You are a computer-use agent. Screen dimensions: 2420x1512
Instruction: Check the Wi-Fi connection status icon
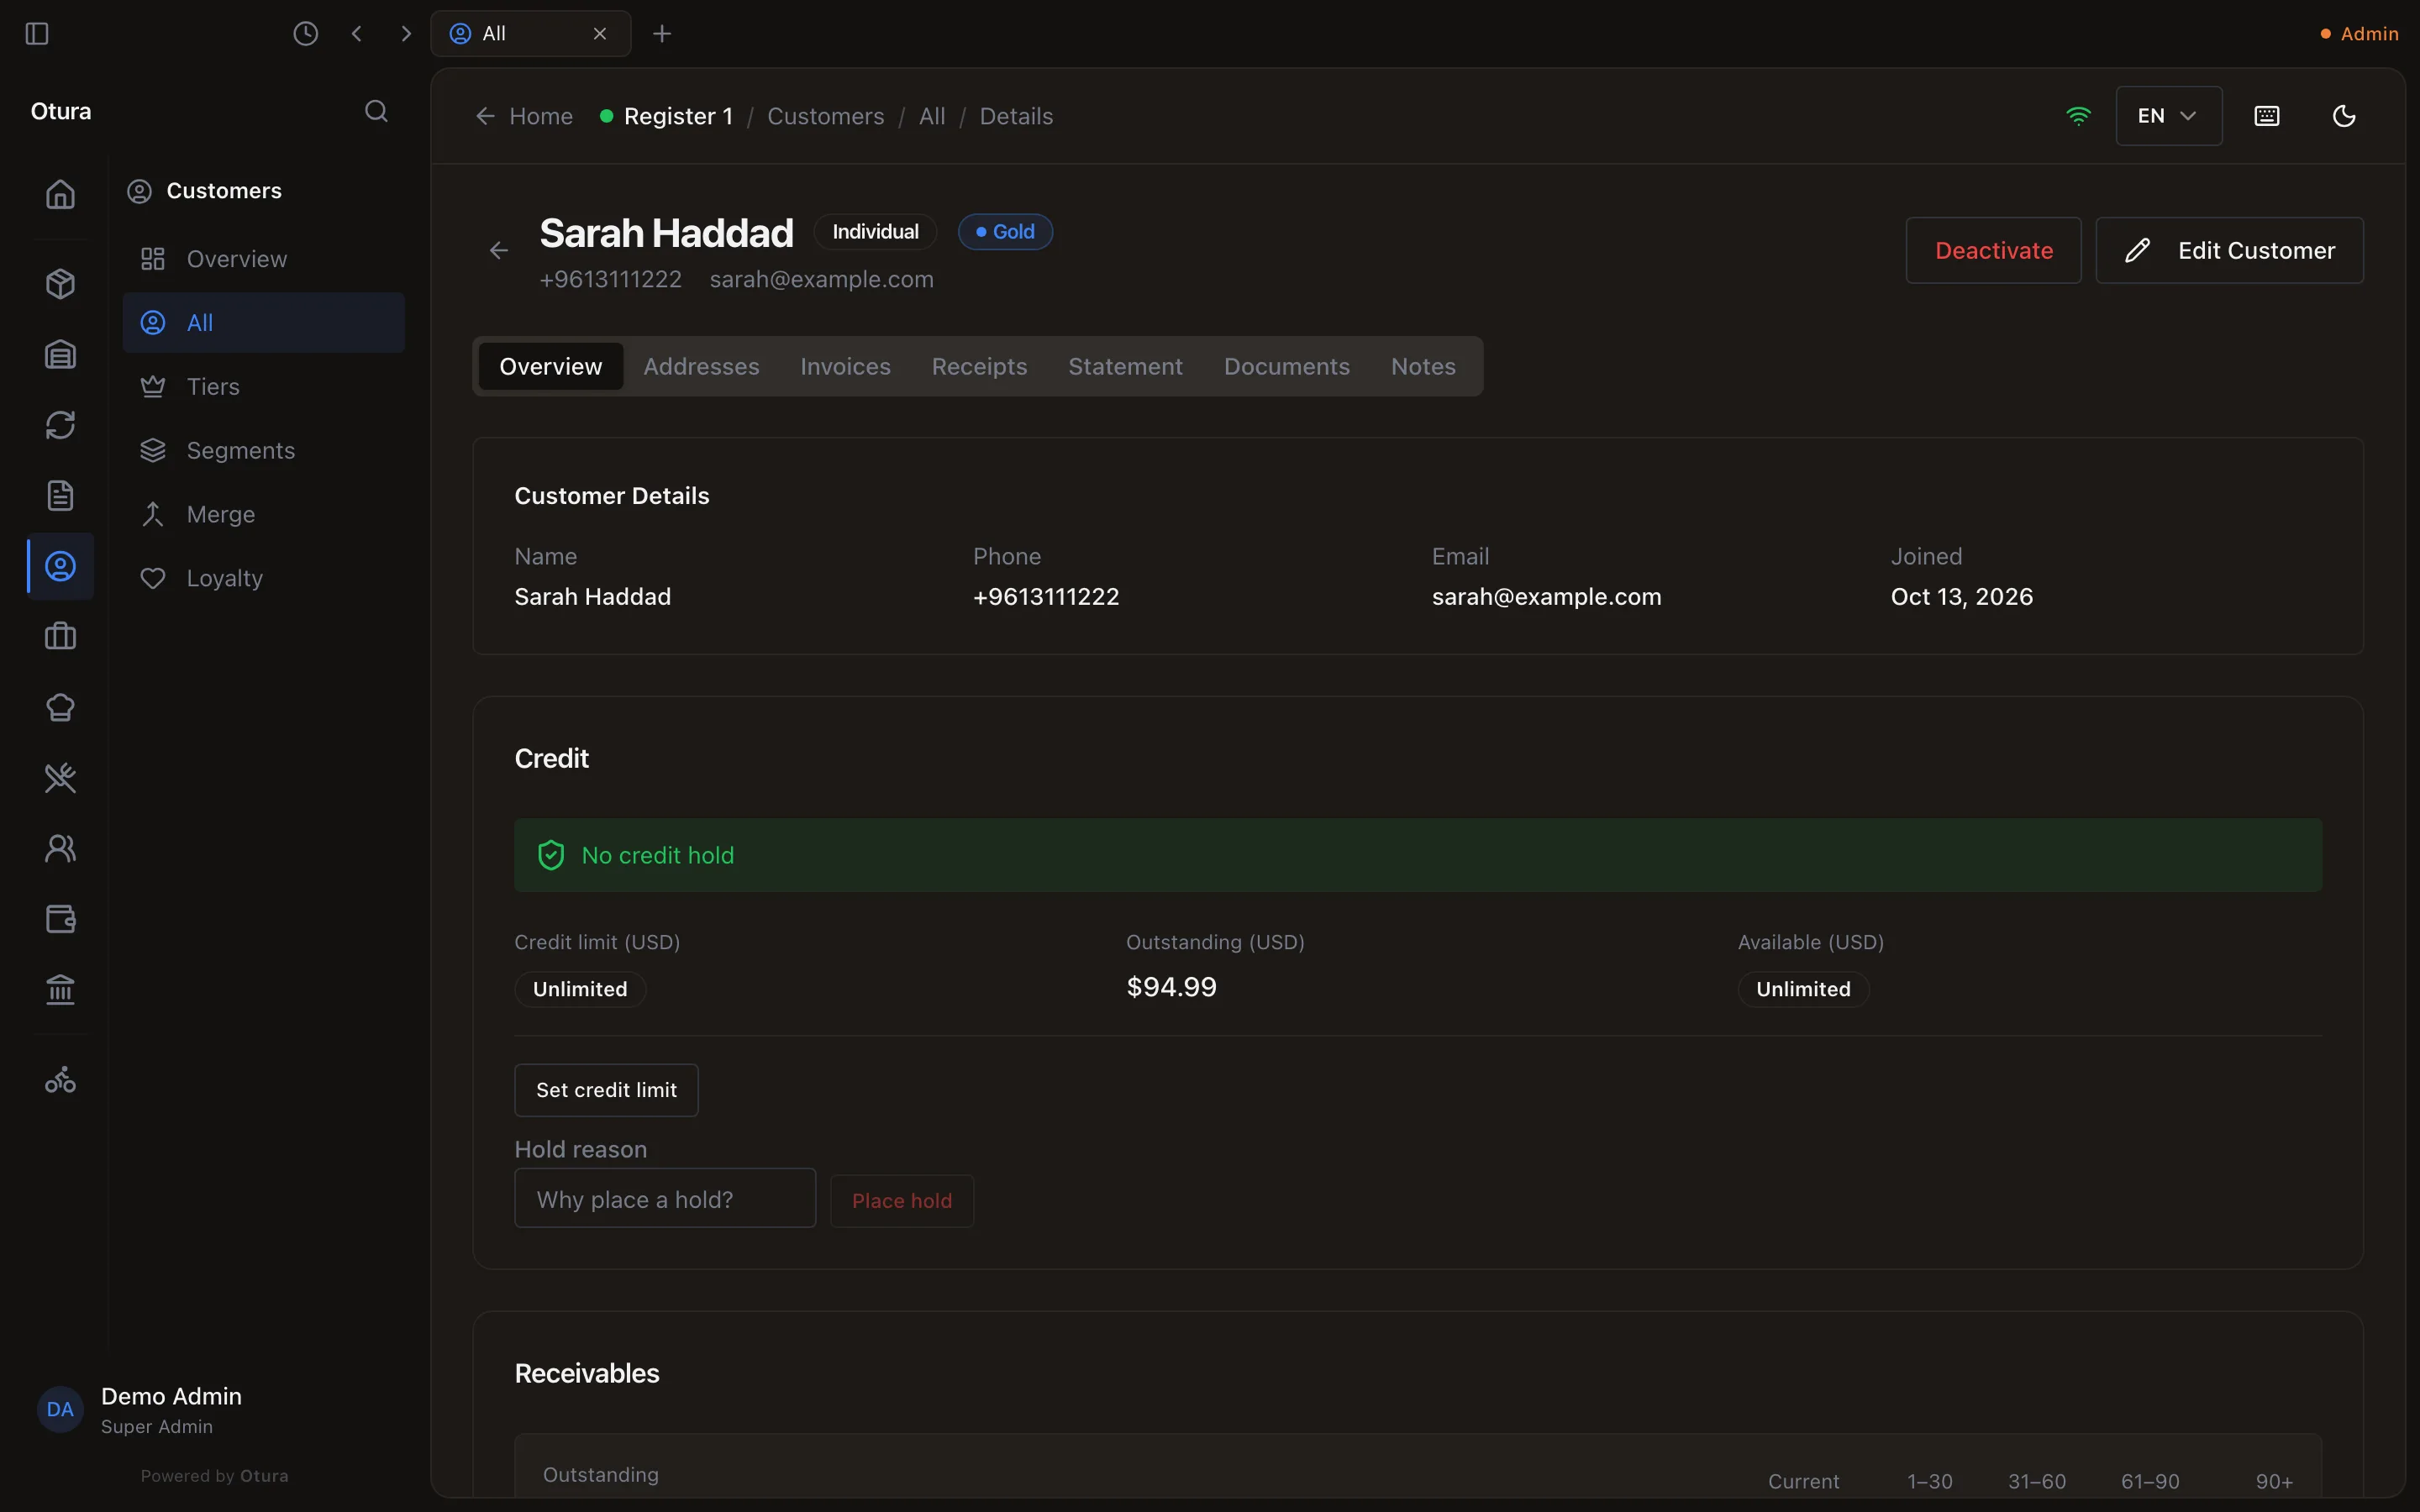pyautogui.click(x=2078, y=116)
